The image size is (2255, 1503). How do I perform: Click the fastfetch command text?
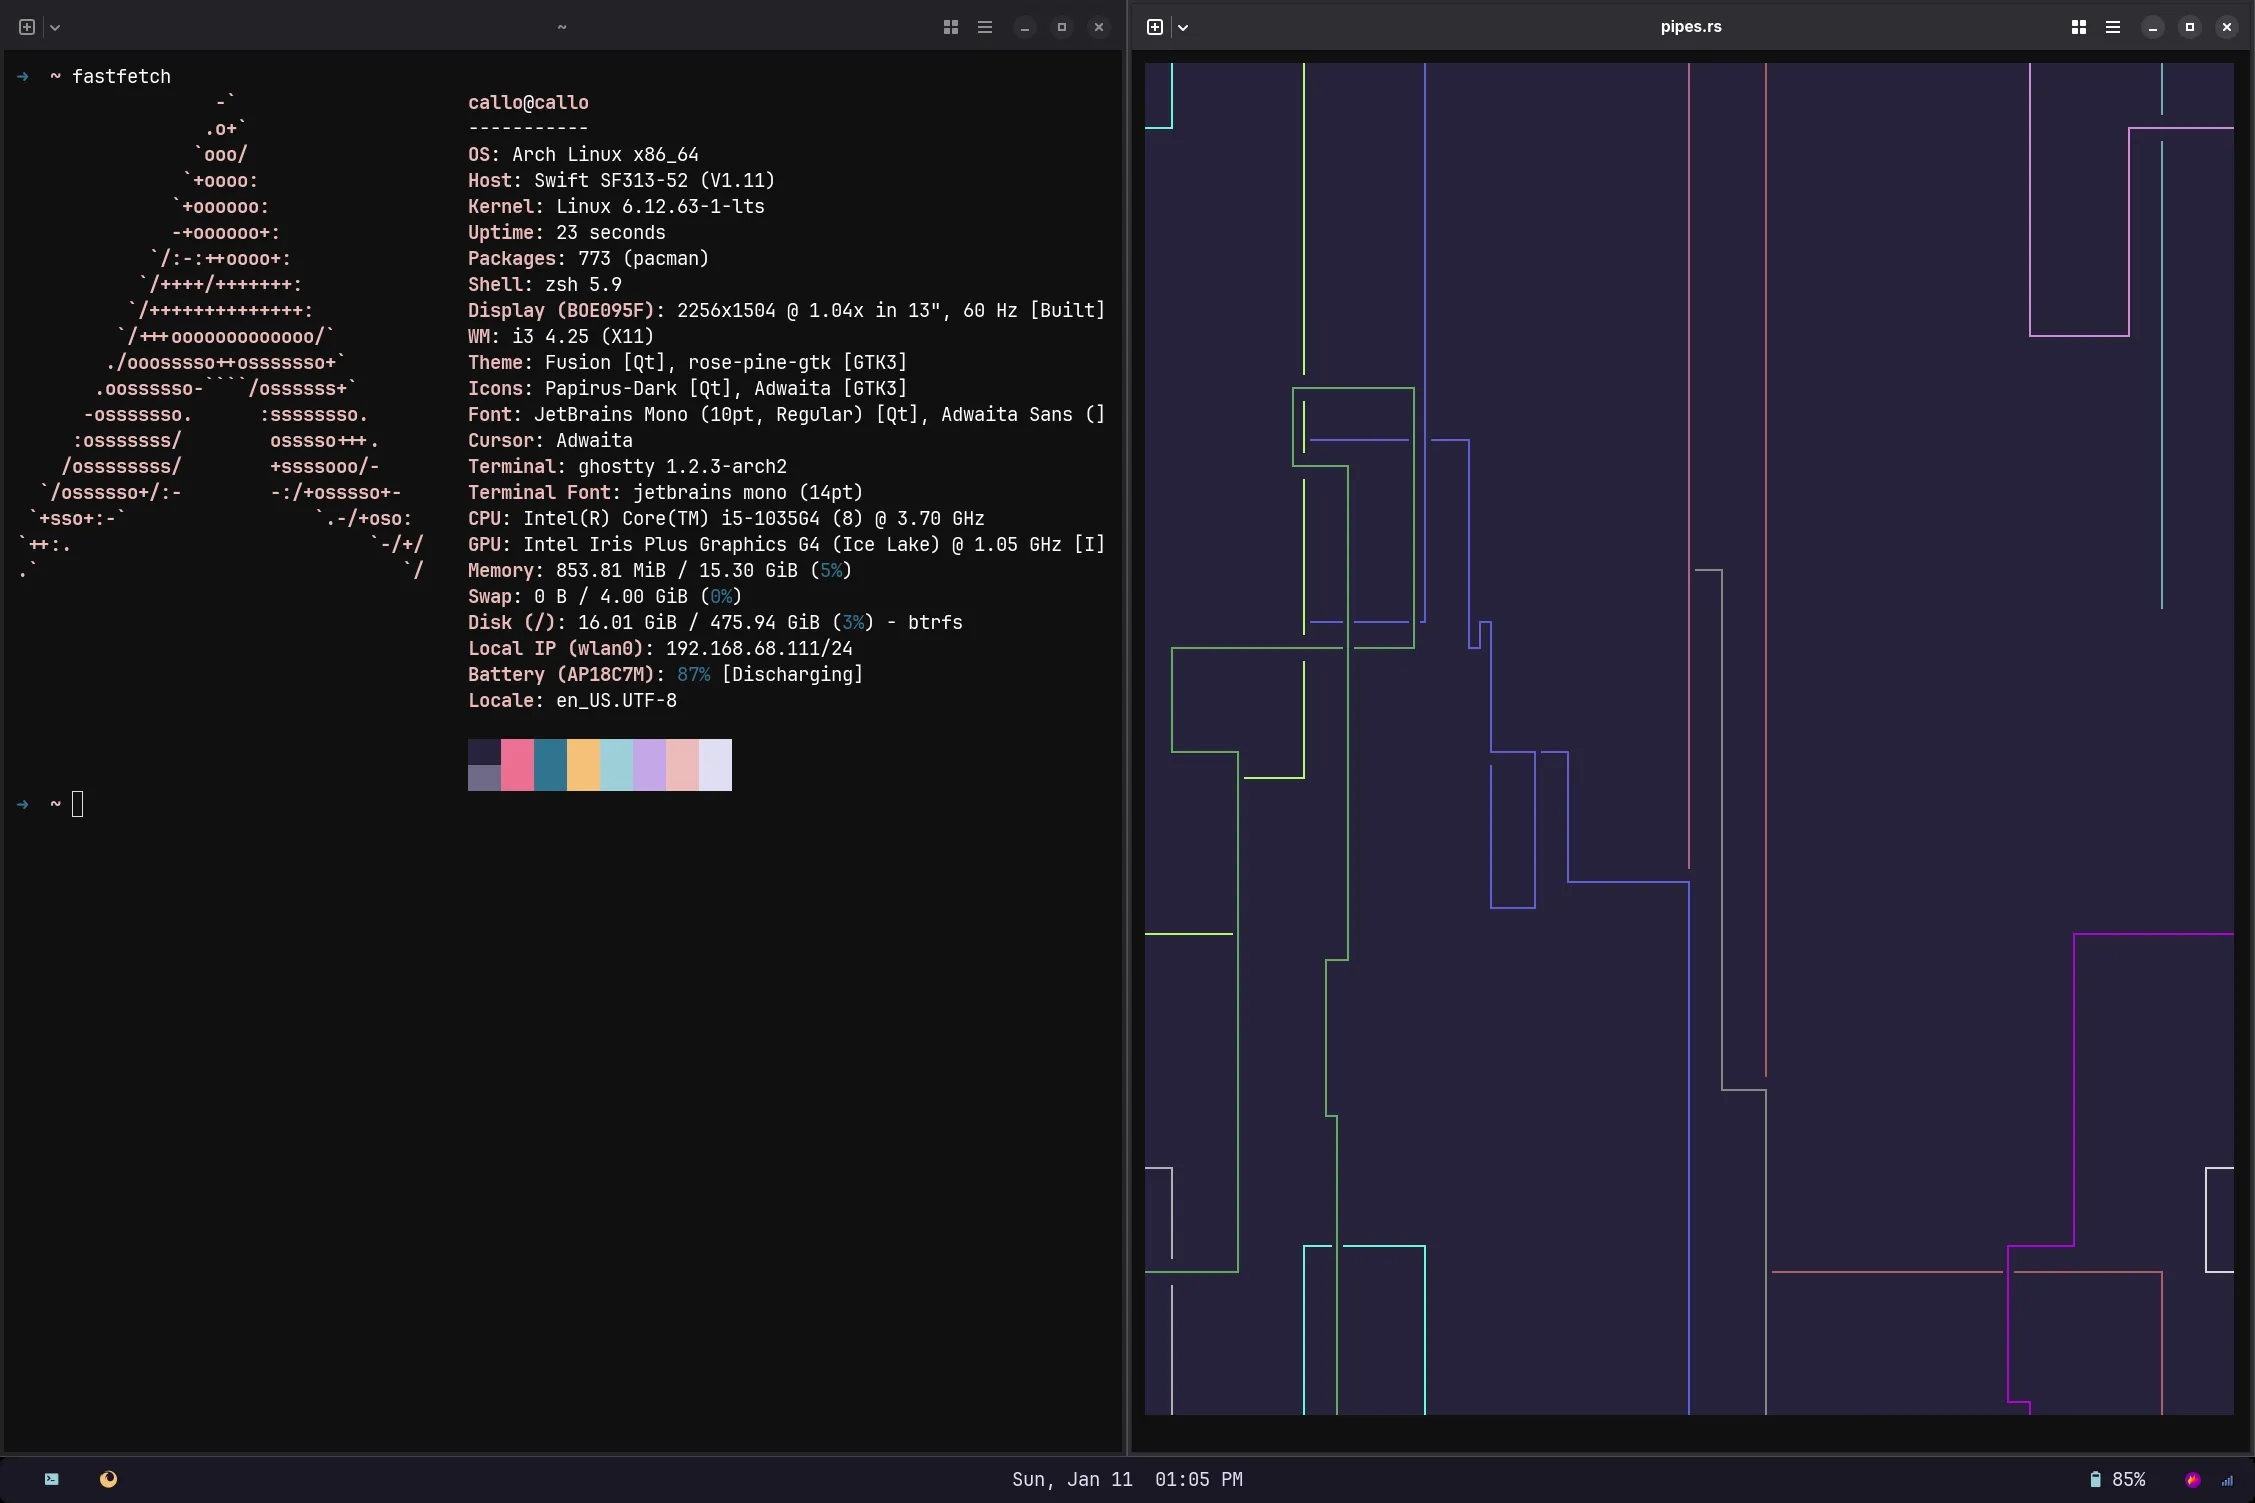click(x=121, y=77)
